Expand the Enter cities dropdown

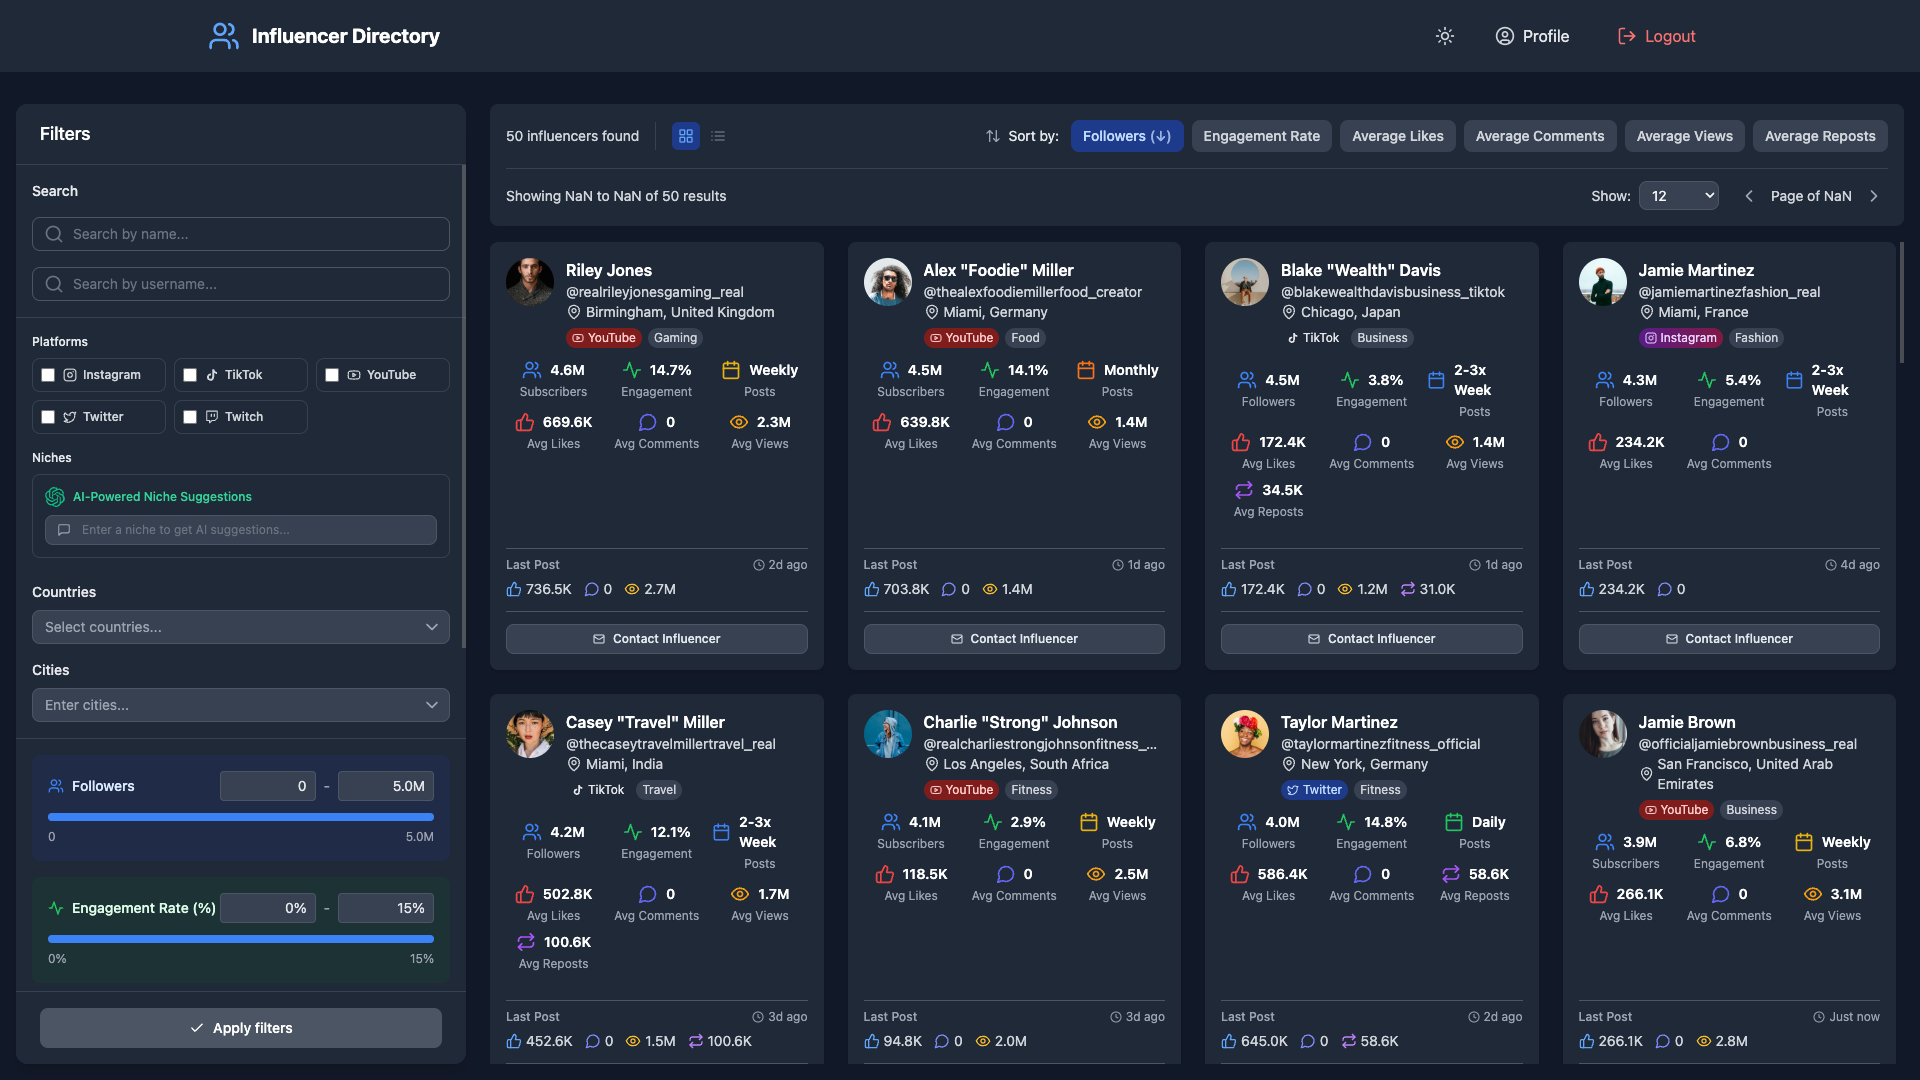(x=240, y=705)
